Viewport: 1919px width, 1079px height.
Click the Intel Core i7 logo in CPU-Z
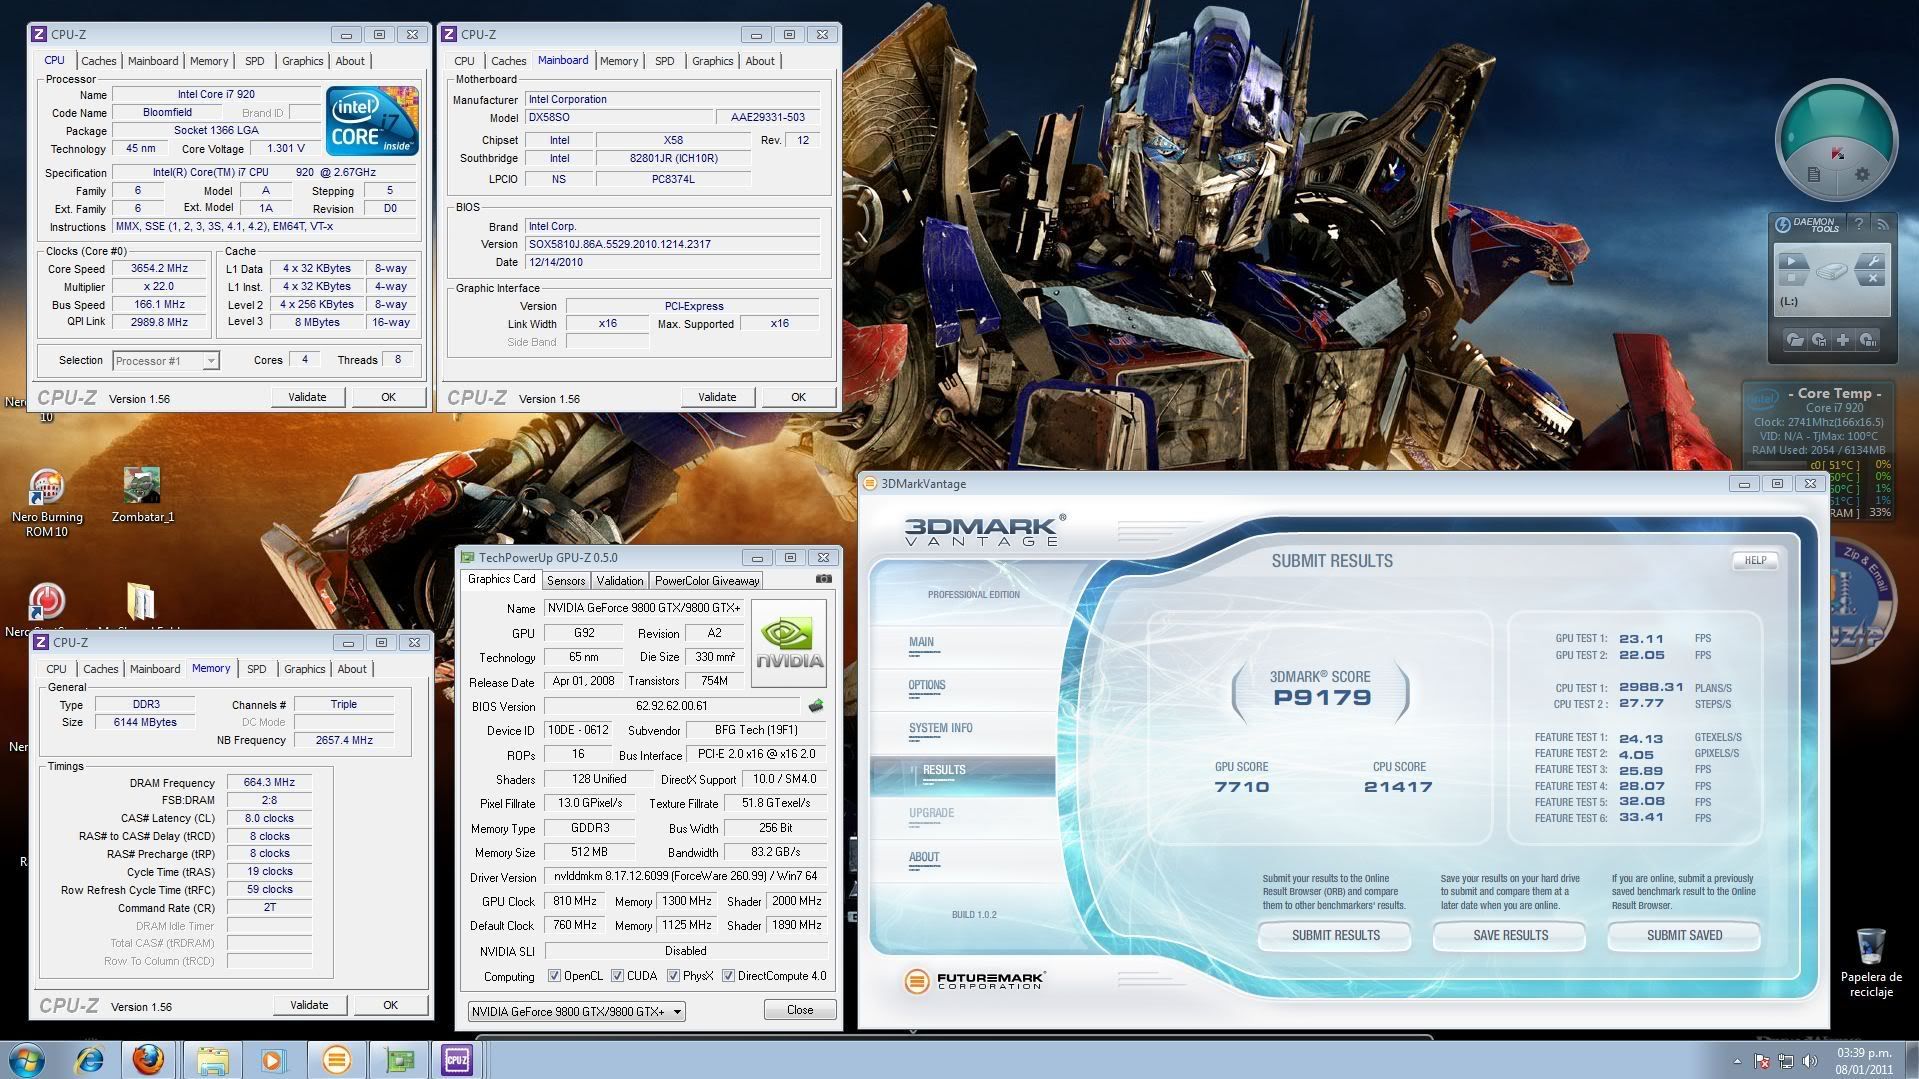pyautogui.click(x=372, y=121)
